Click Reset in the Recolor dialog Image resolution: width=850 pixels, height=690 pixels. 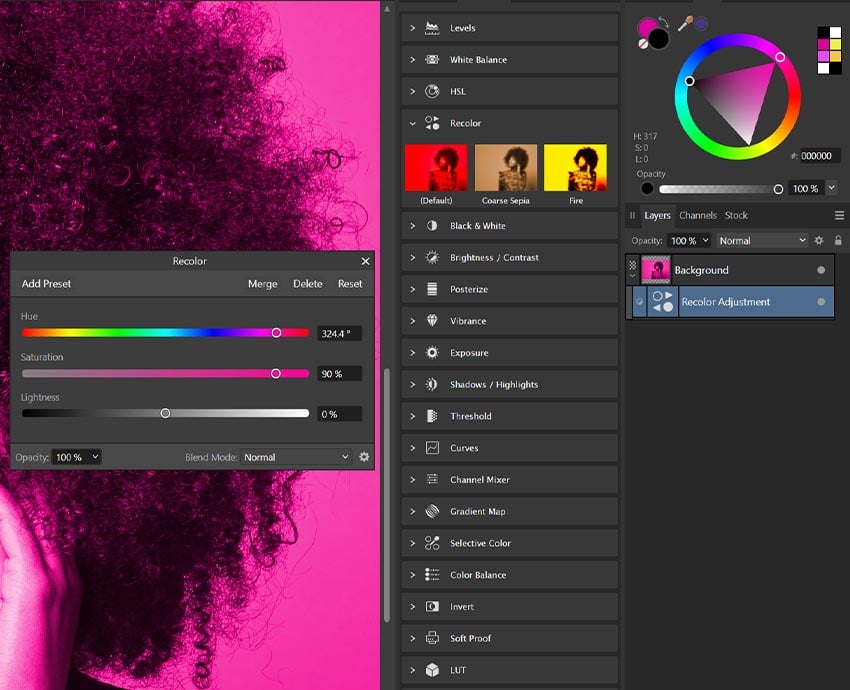350,283
